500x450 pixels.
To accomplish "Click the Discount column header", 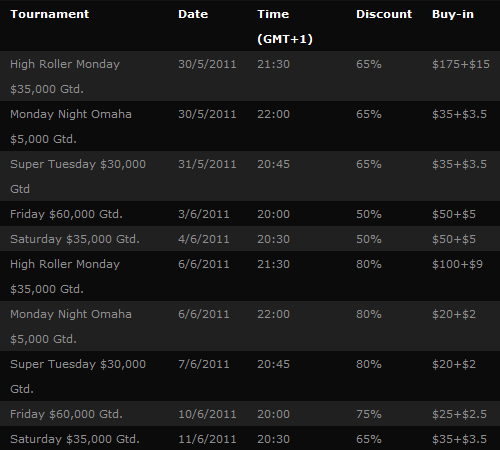I will [x=384, y=14].
